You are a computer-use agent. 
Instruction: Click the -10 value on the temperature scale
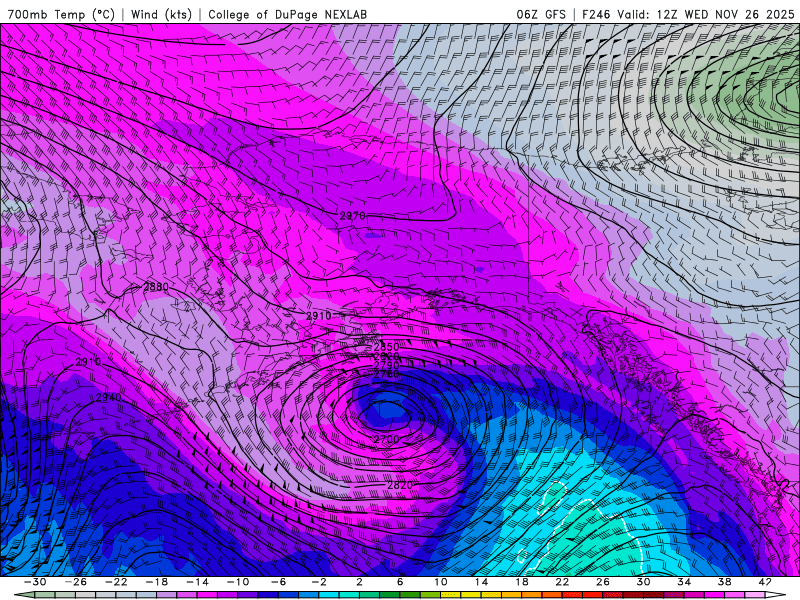point(238,582)
